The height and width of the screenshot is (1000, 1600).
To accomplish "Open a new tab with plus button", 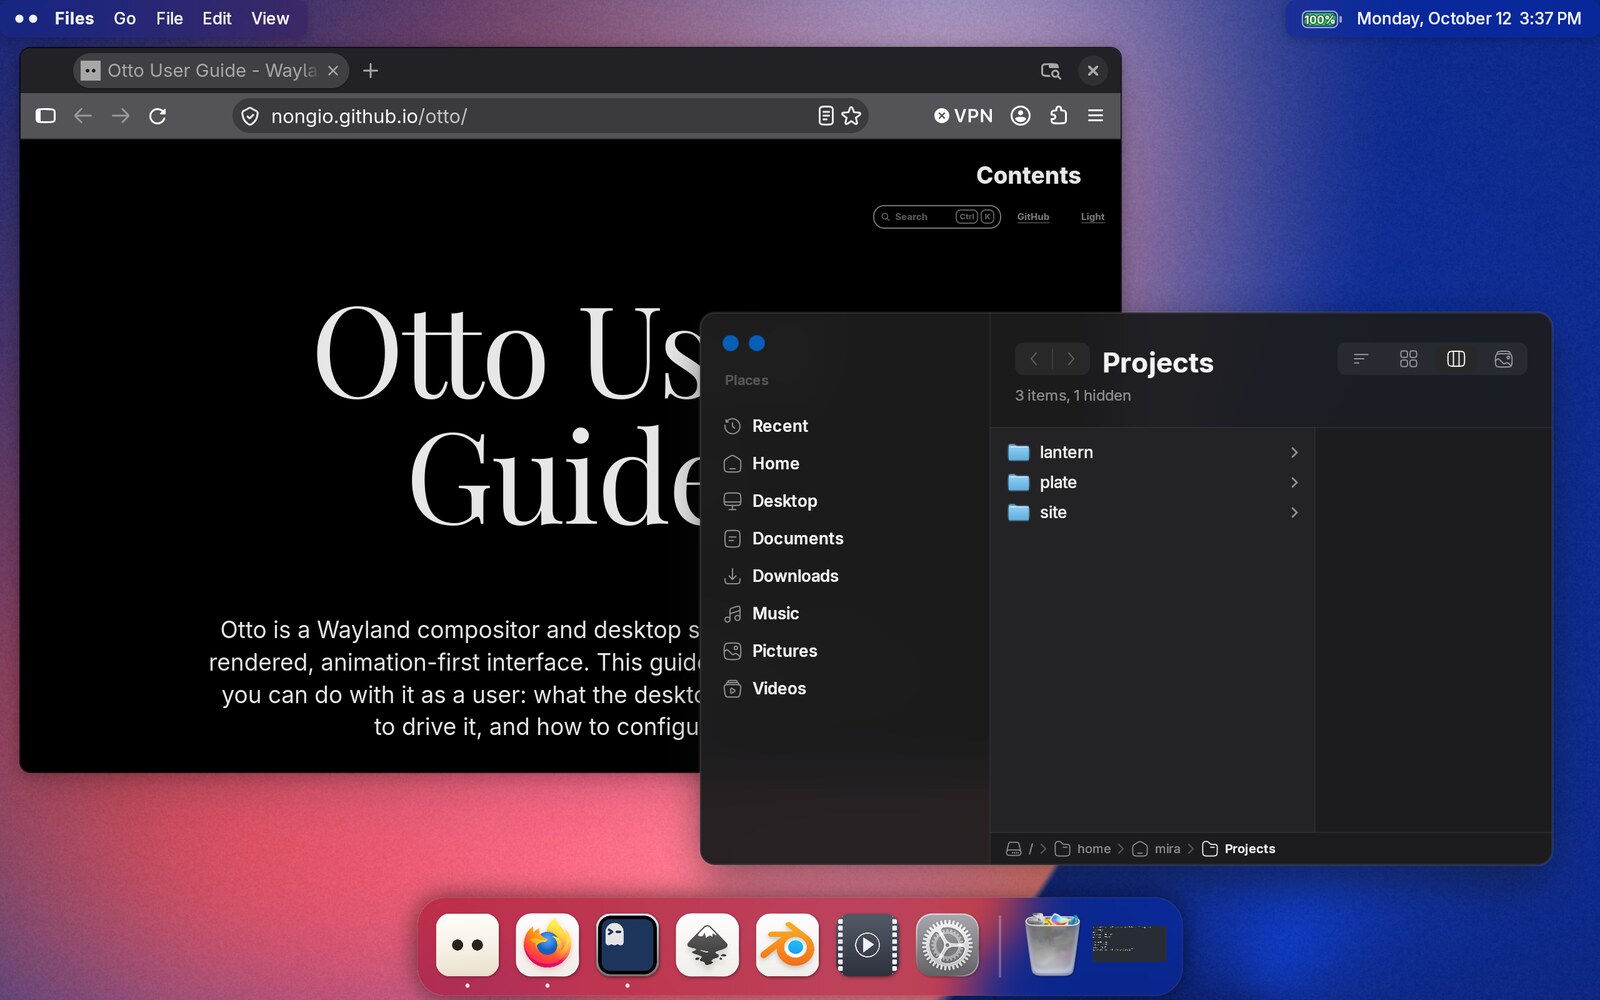I will [x=370, y=71].
